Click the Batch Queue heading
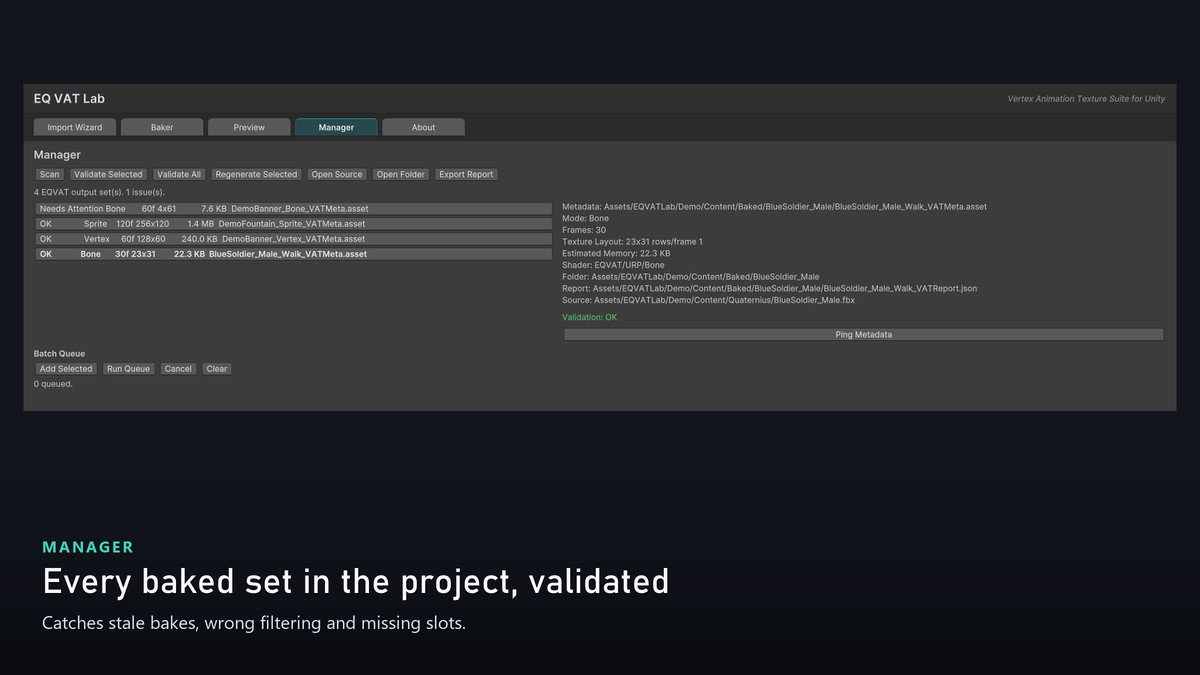The height and width of the screenshot is (675, 1200). point(59,354)
